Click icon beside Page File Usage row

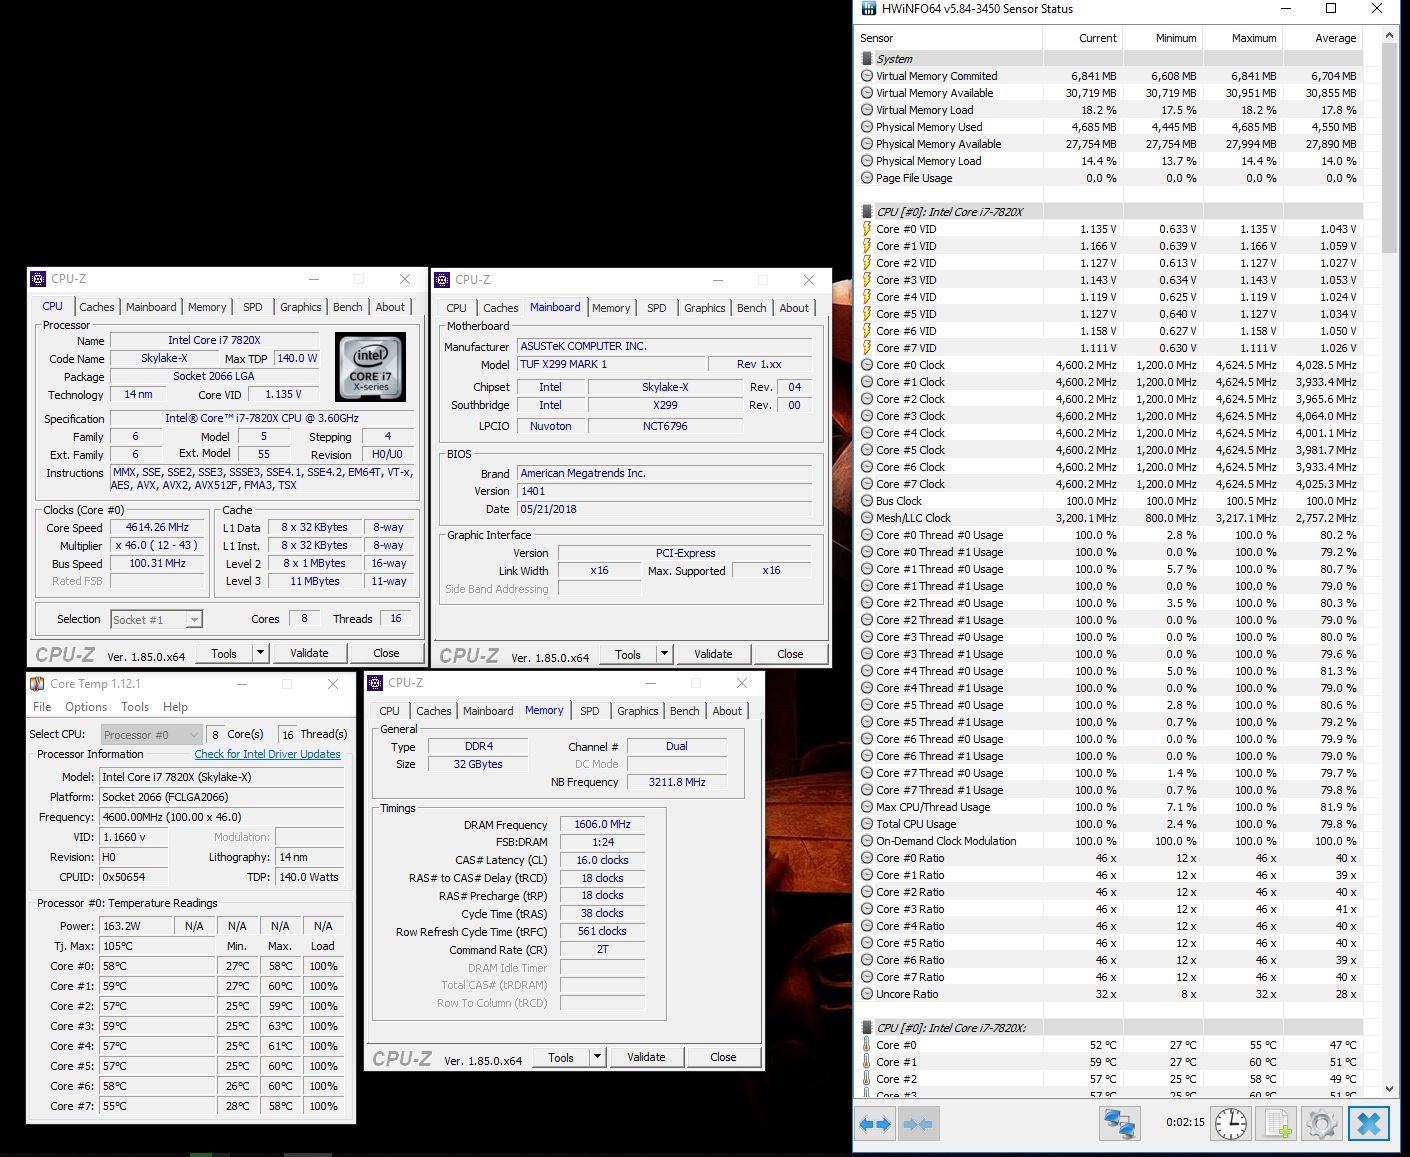(x=867, y=178)
